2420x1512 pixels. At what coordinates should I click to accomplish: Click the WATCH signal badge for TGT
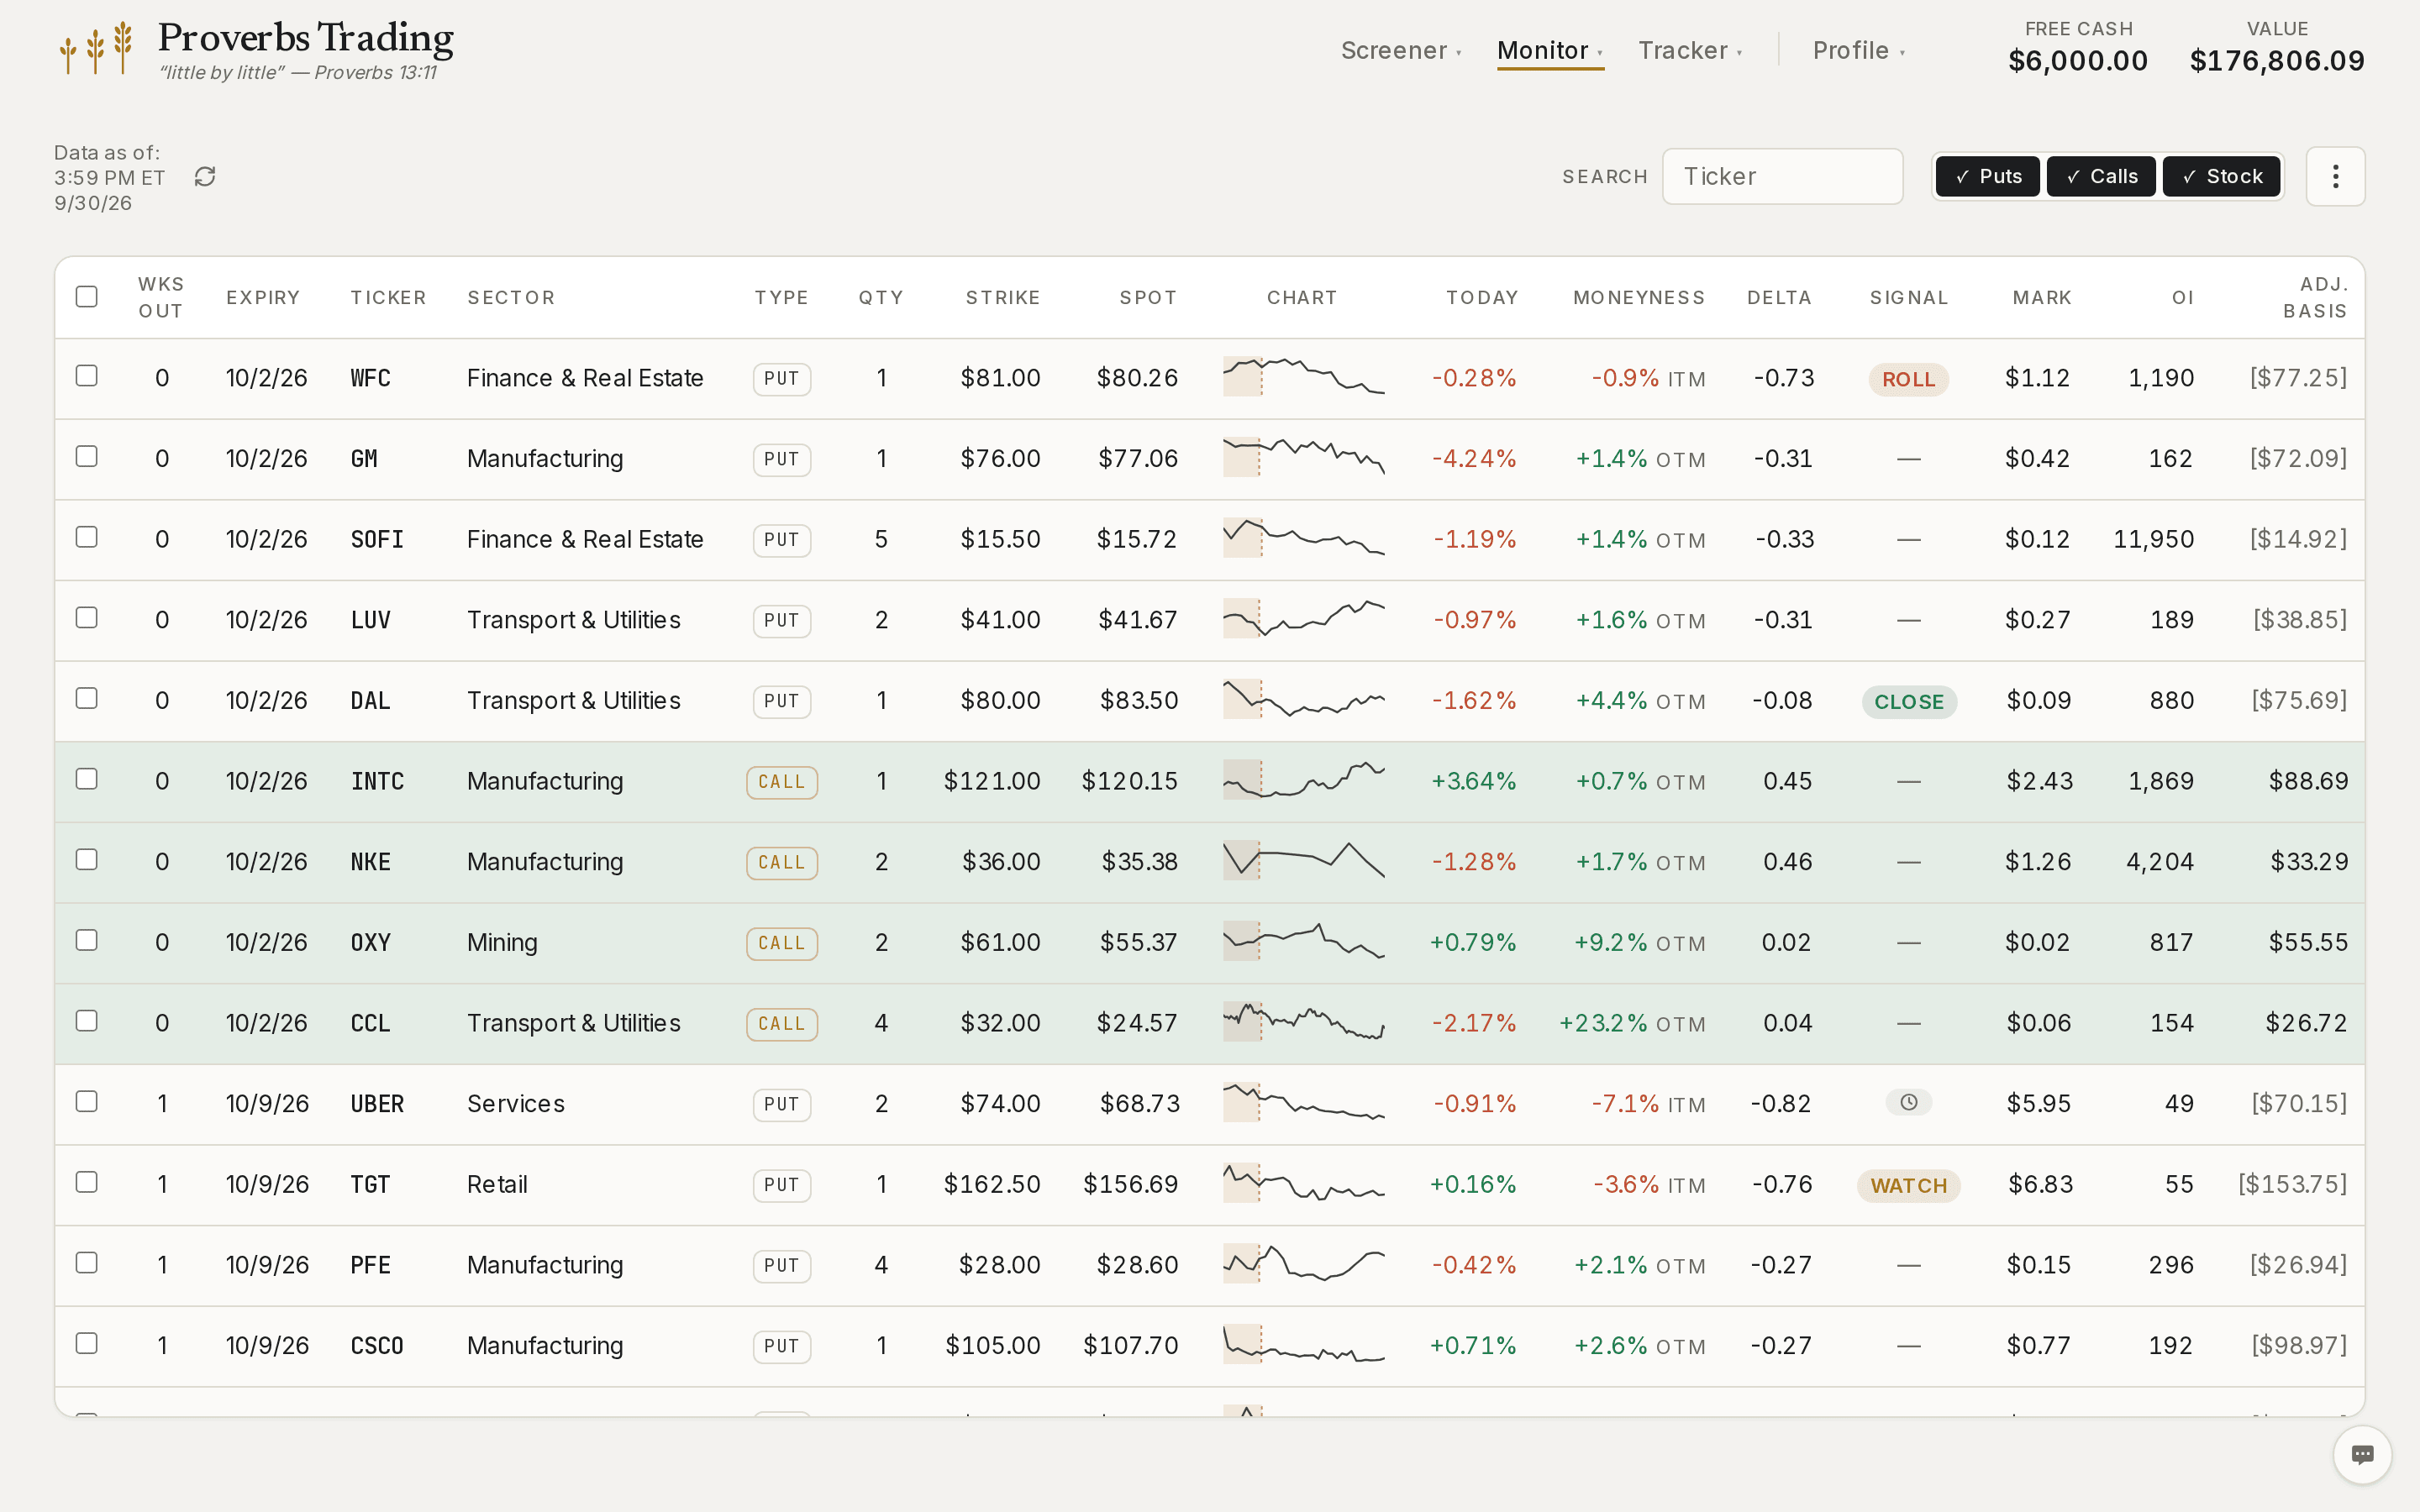[x=1908, y=1186]
